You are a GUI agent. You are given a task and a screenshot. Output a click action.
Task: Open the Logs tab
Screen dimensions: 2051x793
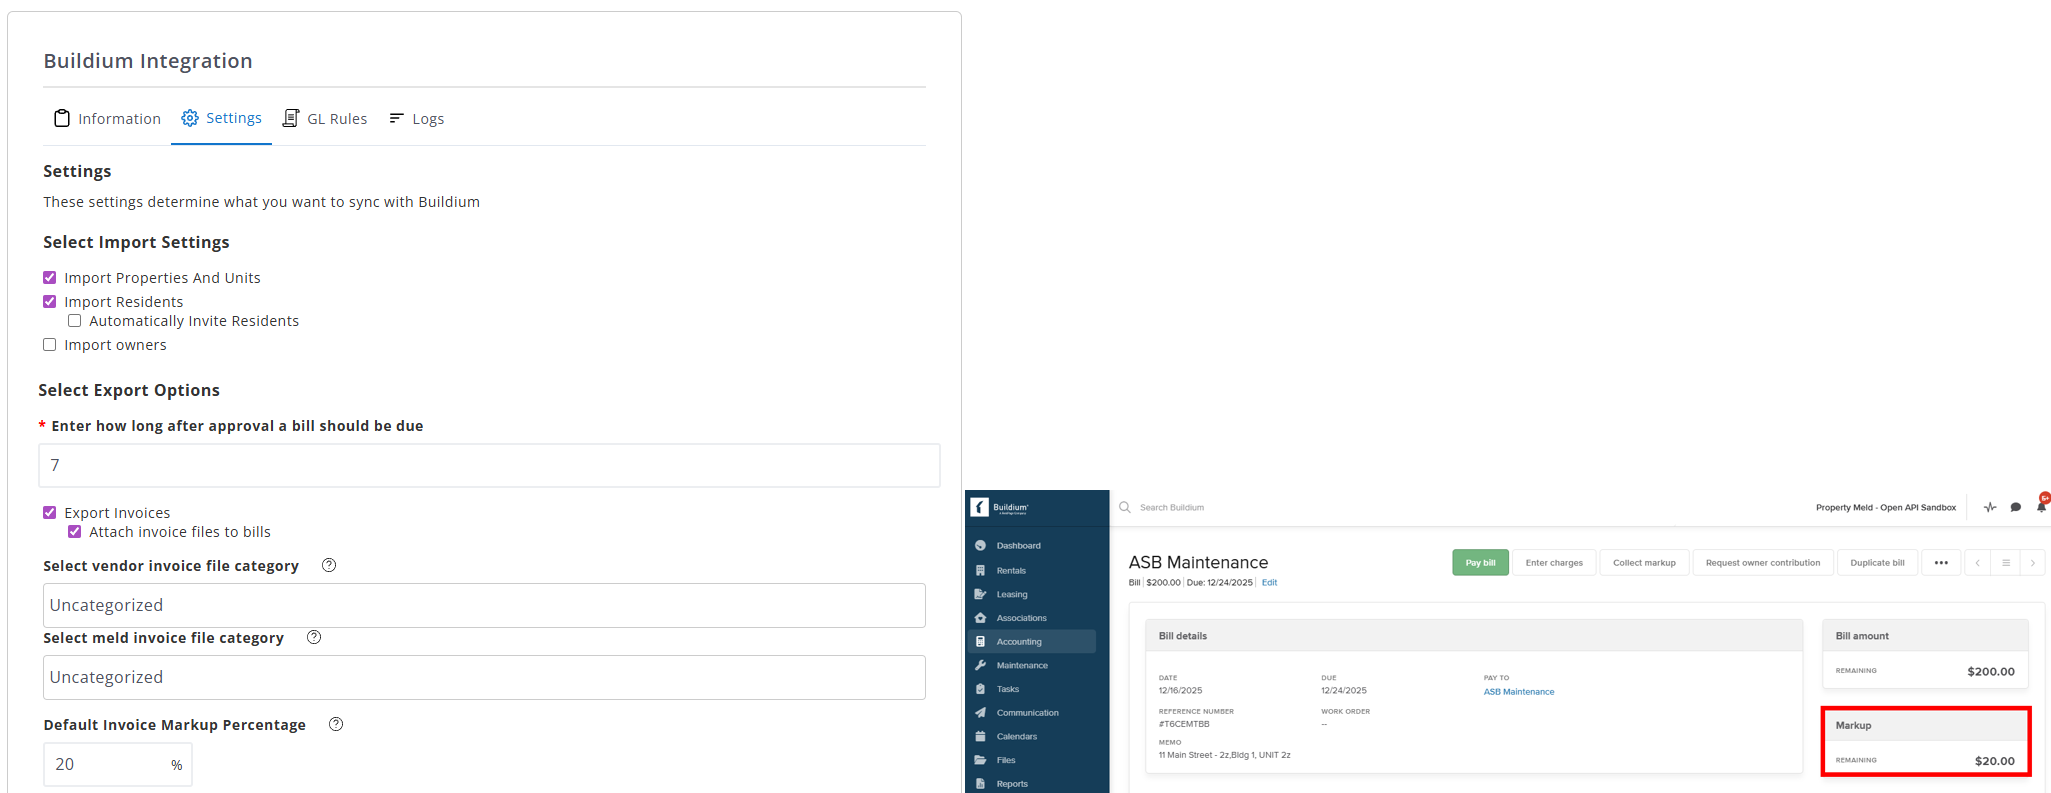[417, 119]
